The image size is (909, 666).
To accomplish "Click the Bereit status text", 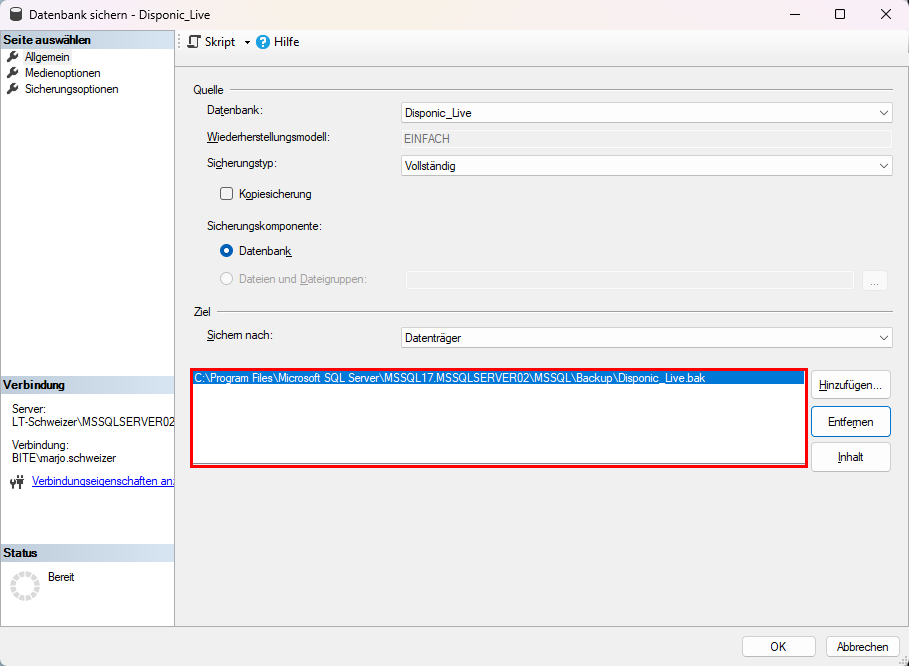I will pyautogui.click(x=61, y=577).
